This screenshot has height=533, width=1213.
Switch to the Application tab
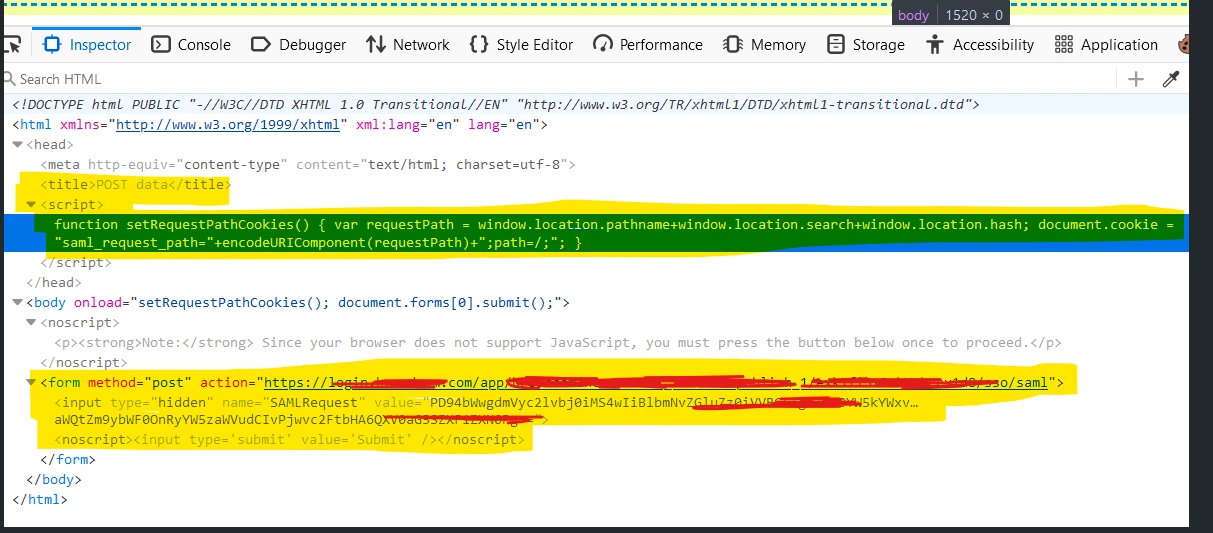pos(1106,45)
